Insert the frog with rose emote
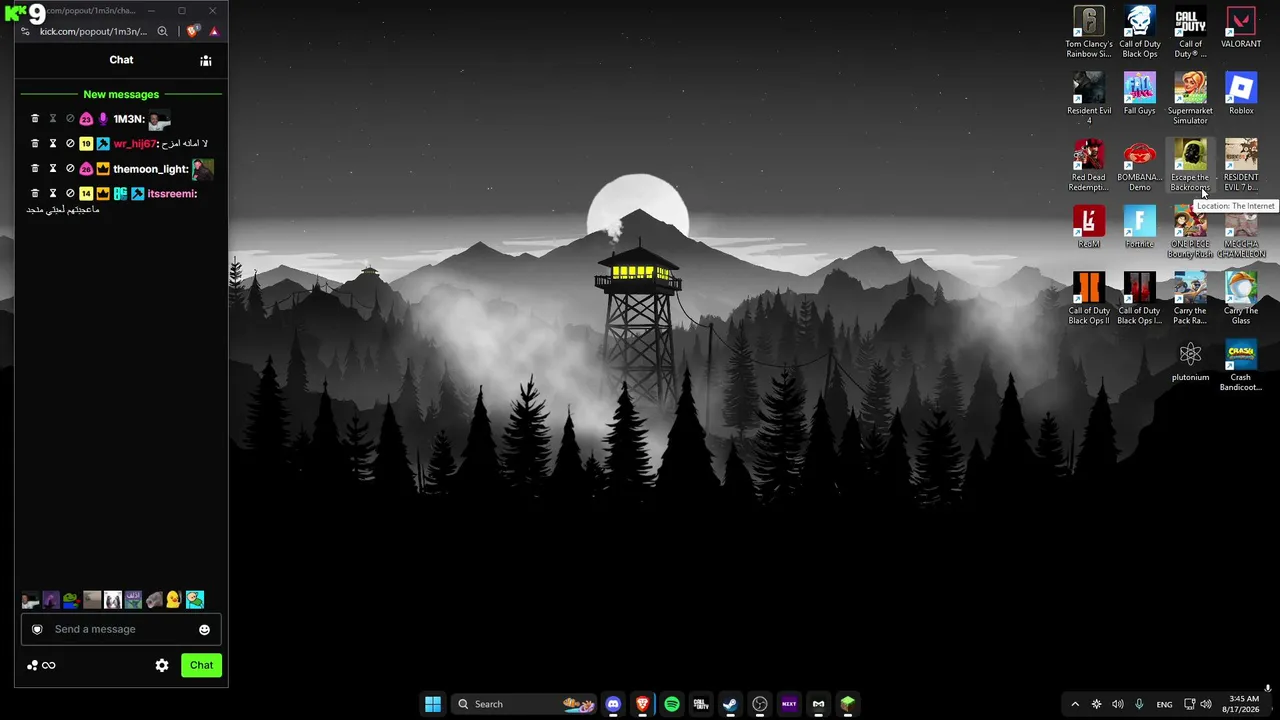 [71, 600]
